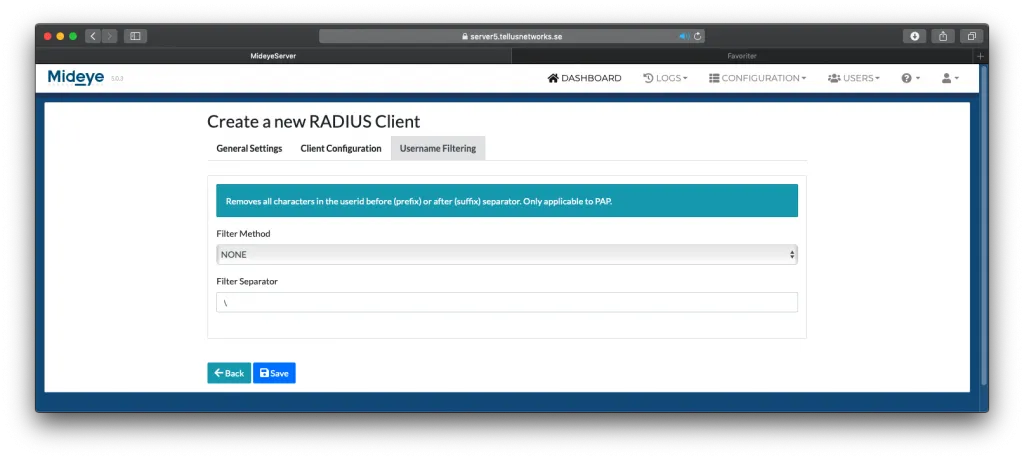
Task: Mute the tab audio speaker icon
Action: (x=683, y=37)
